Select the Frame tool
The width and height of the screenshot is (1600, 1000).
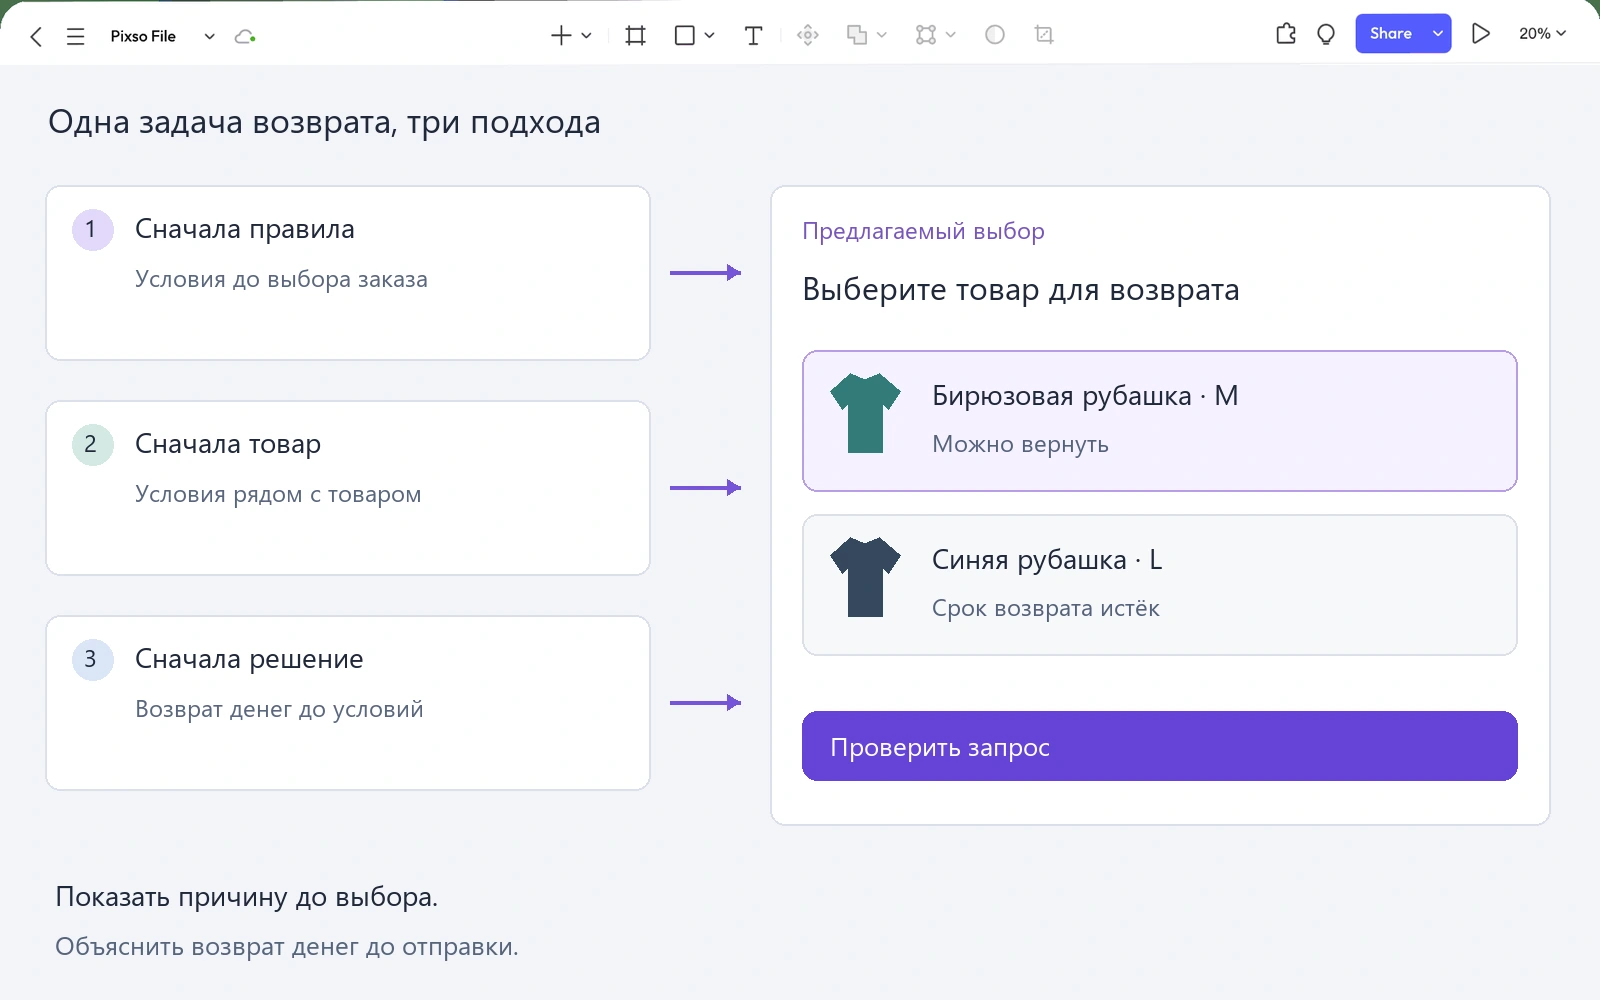point(635,36)
